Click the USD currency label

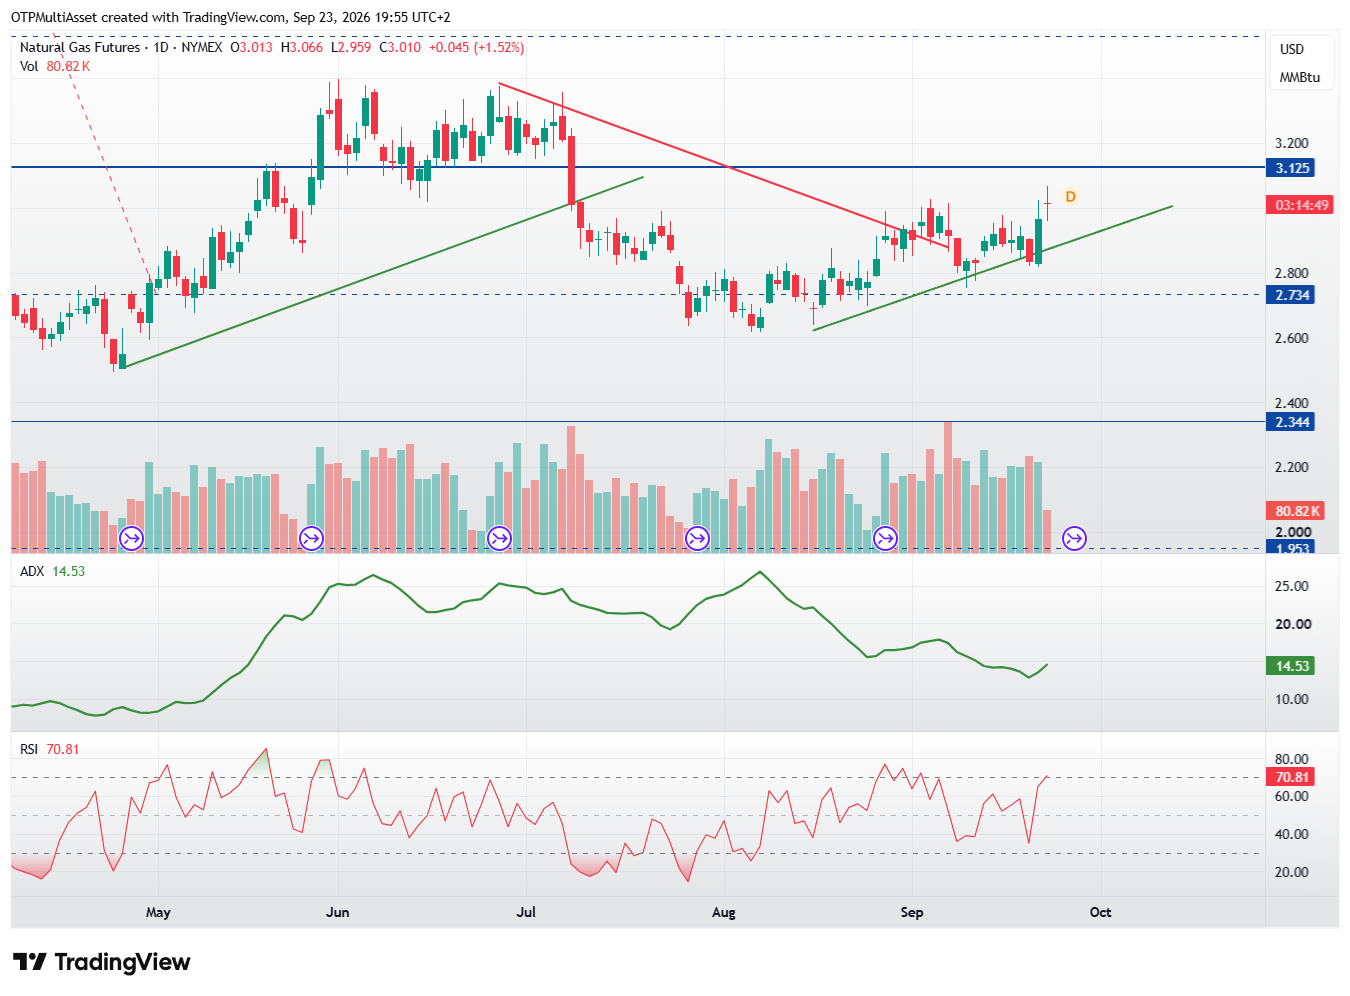pos(1292,49)
